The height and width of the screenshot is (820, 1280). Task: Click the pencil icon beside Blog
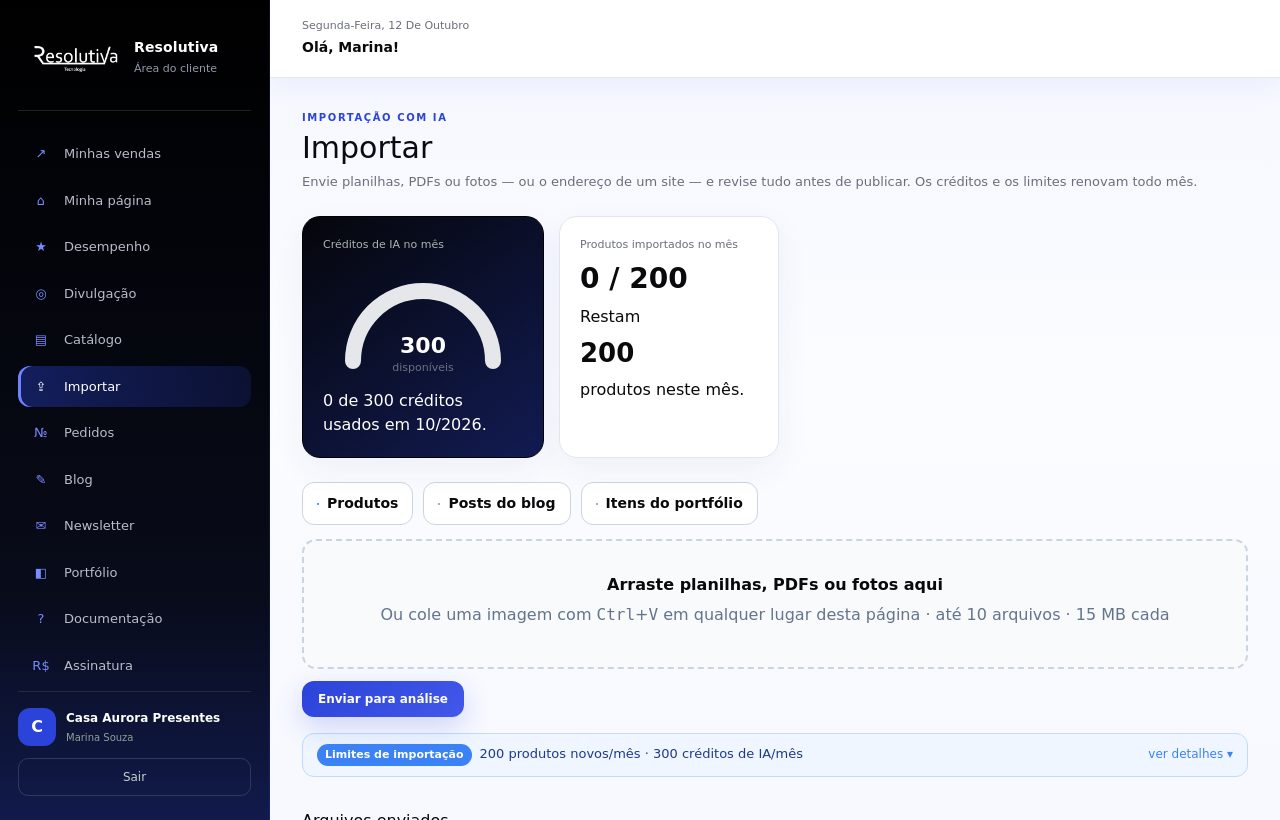pyautogui.click(x=41, y=480)
